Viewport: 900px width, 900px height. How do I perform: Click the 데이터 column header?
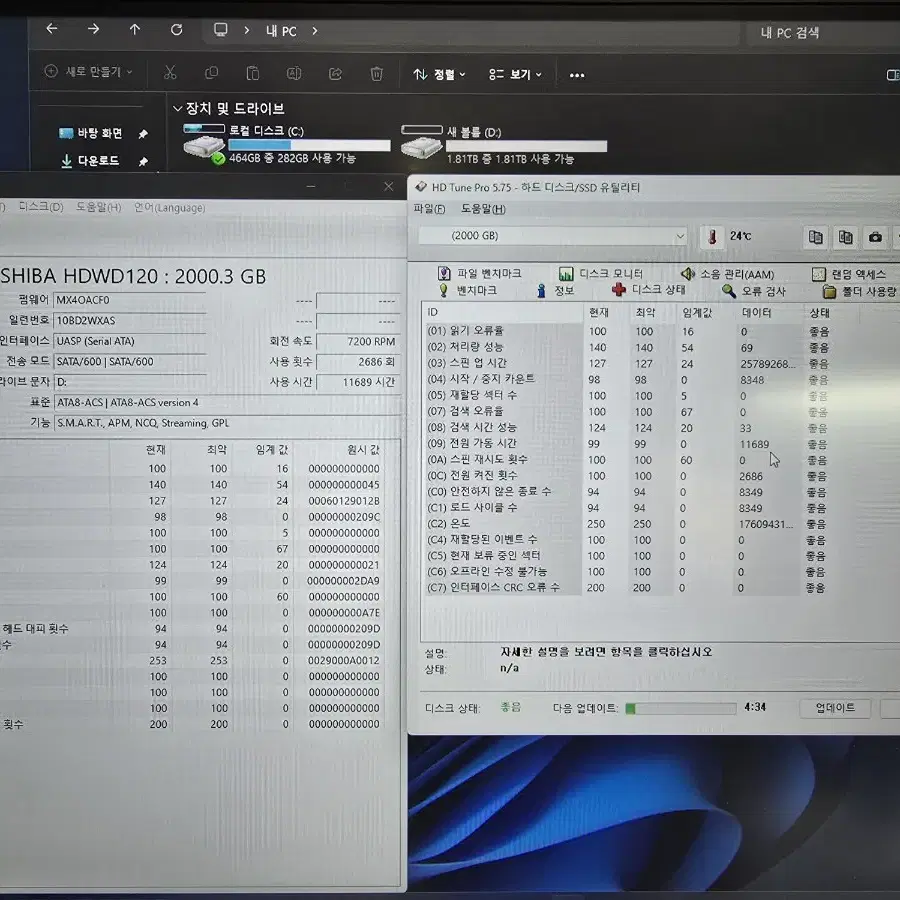[757, 313]
